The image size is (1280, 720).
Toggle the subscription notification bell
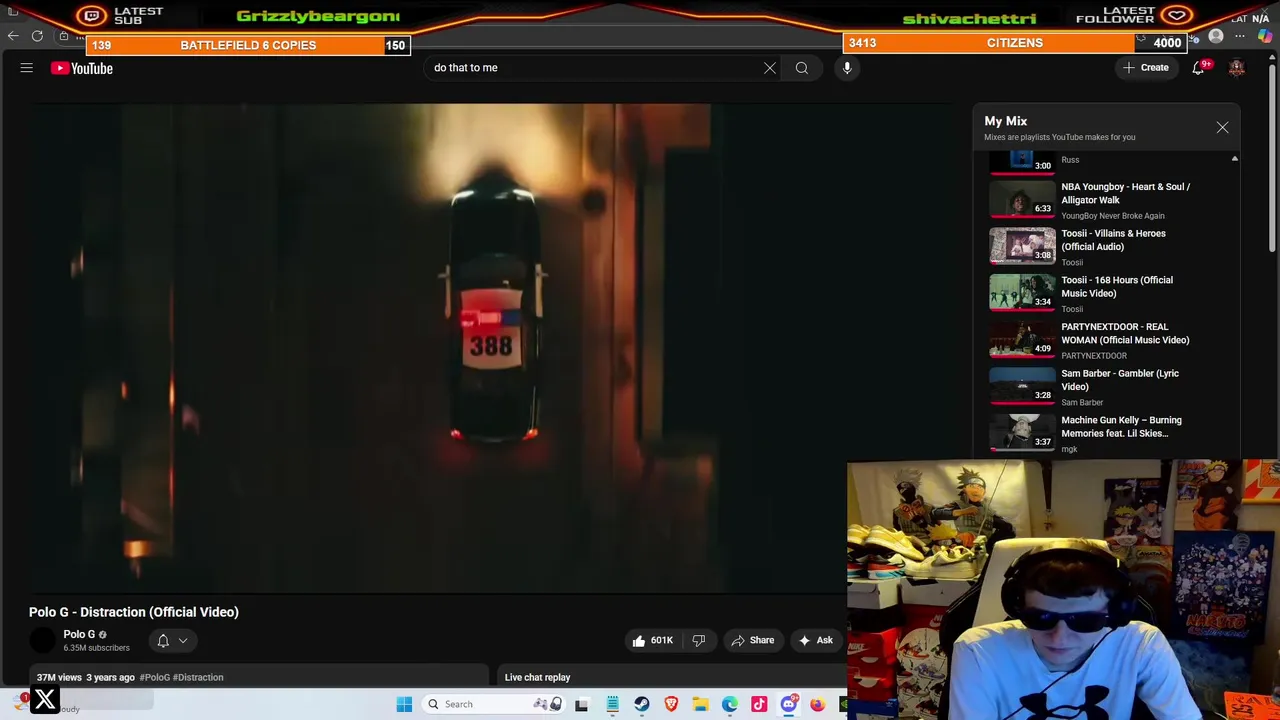click(x=163, y=640)
